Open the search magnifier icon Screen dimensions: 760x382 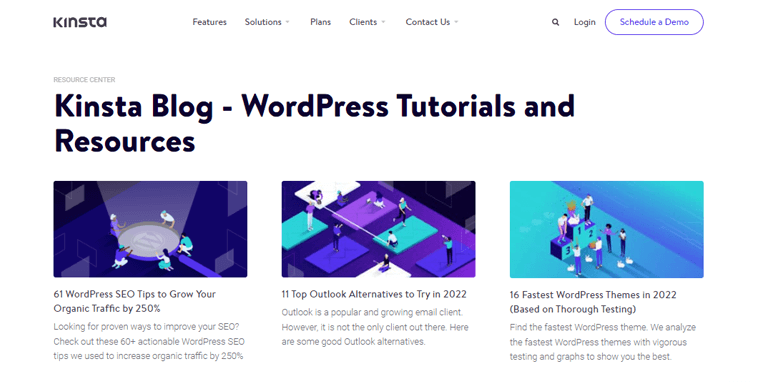(x=555, y=22)
